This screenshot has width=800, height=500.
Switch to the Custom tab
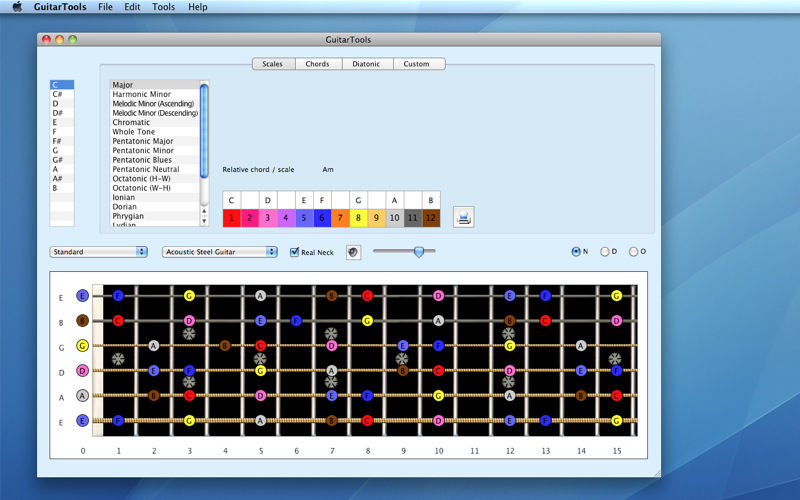pos(417,64)
